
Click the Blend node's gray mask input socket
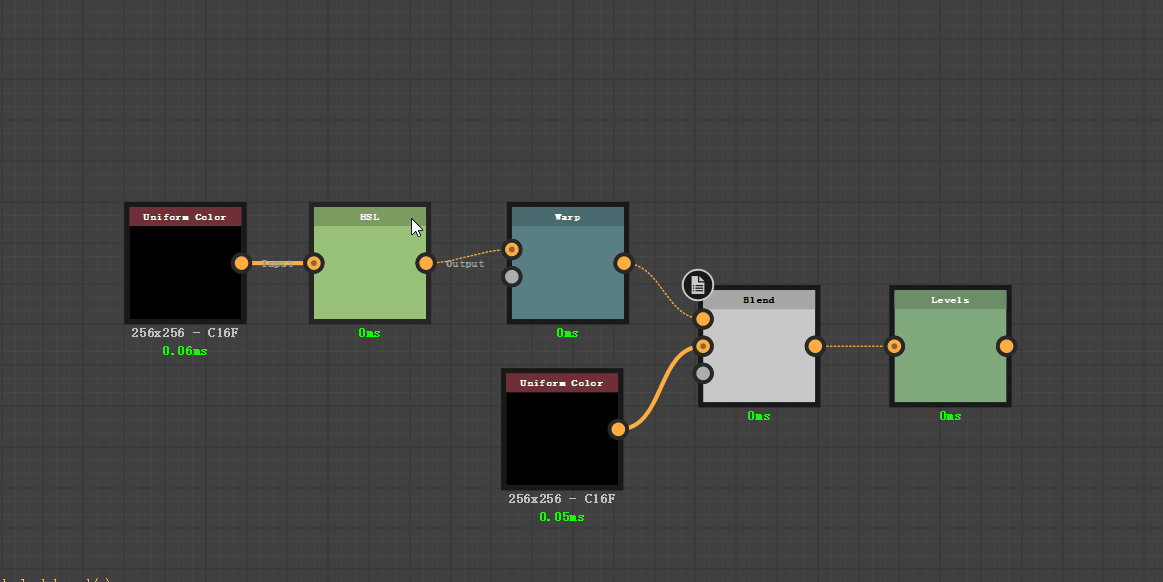704,372
